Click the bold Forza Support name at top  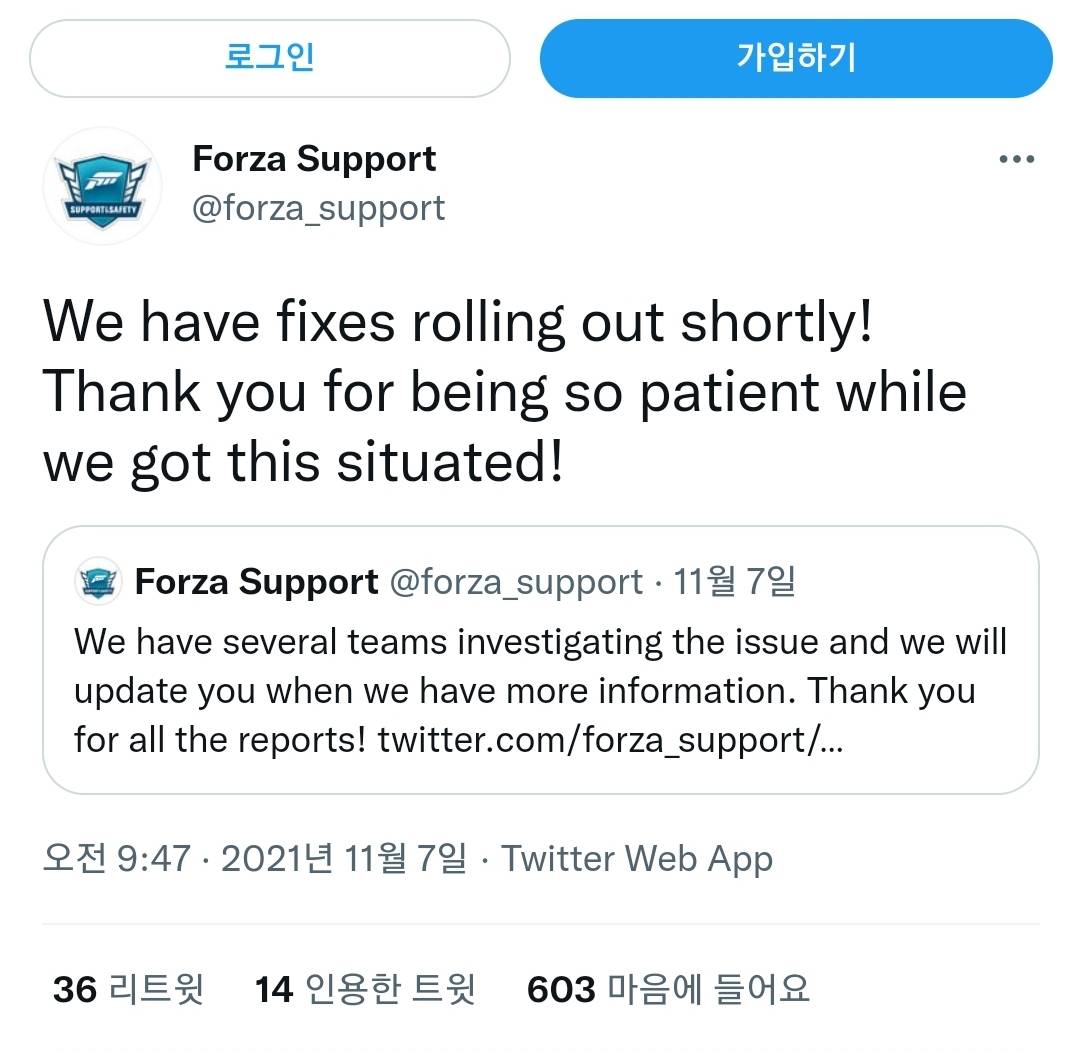tap(314, 159)
